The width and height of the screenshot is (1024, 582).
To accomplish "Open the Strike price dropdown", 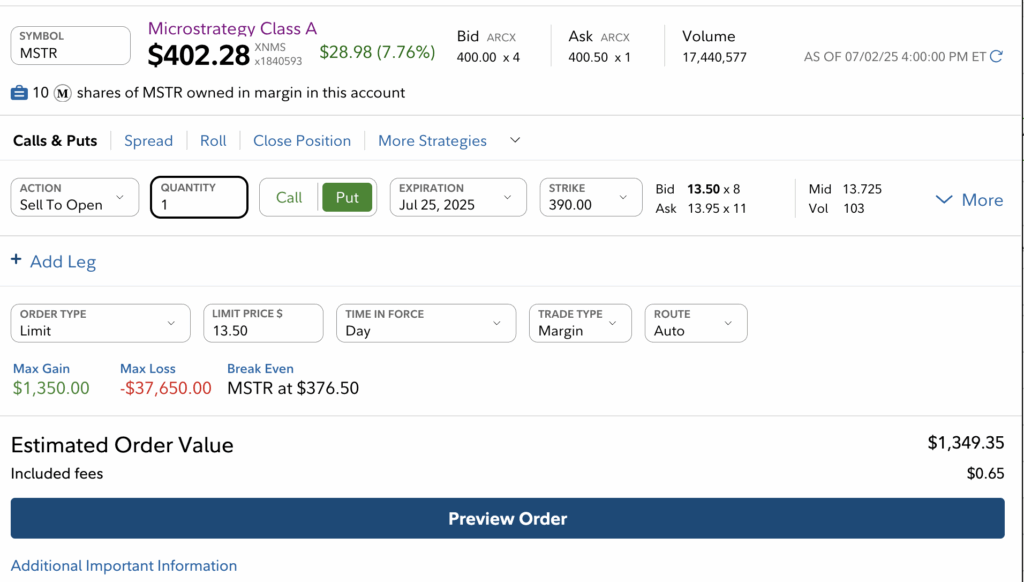I will 591,197.
